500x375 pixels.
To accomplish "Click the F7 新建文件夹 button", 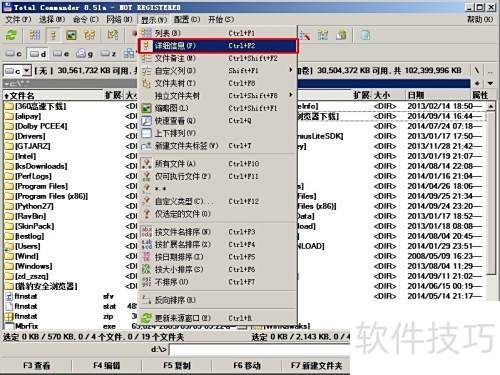I will 316,366.
